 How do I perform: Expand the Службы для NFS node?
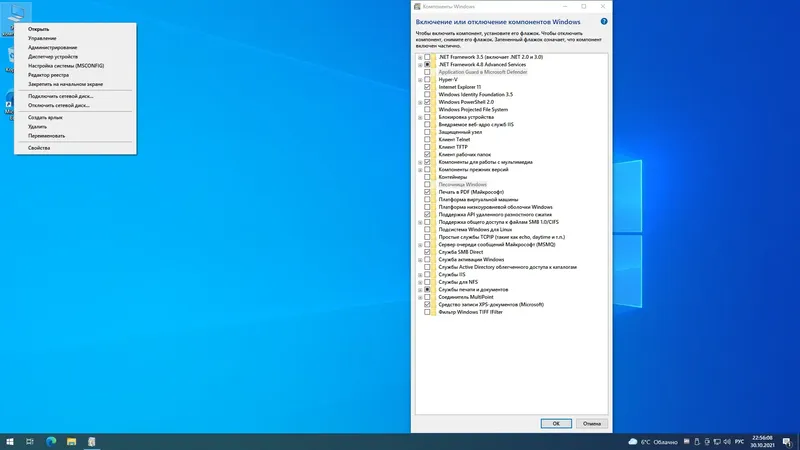click(420, 282)
